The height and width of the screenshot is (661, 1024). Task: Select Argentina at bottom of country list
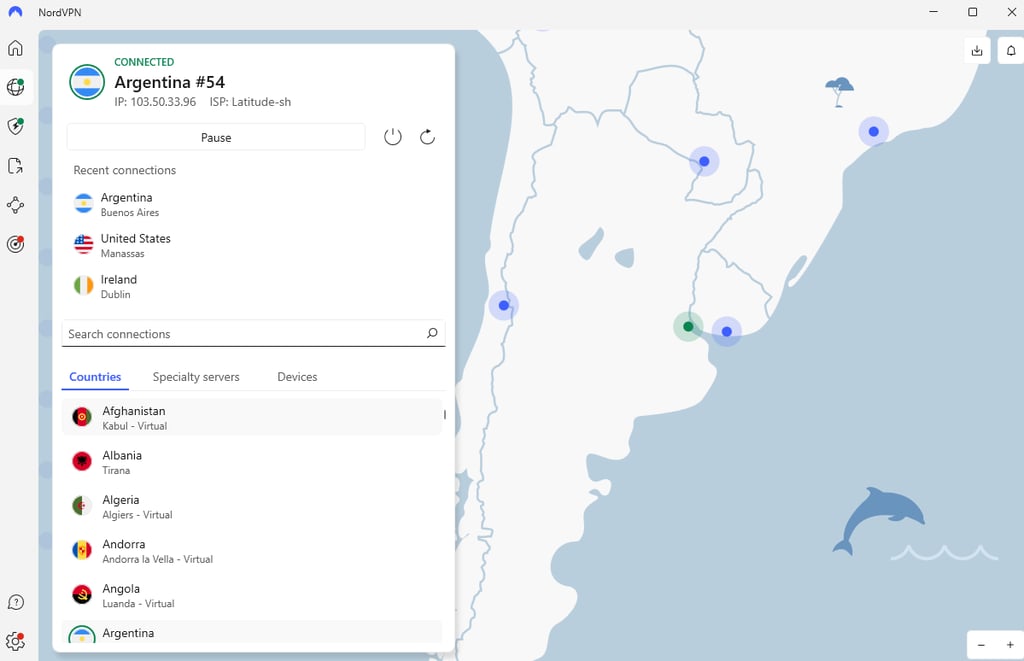pyautogui.click(x=252, y=632)
